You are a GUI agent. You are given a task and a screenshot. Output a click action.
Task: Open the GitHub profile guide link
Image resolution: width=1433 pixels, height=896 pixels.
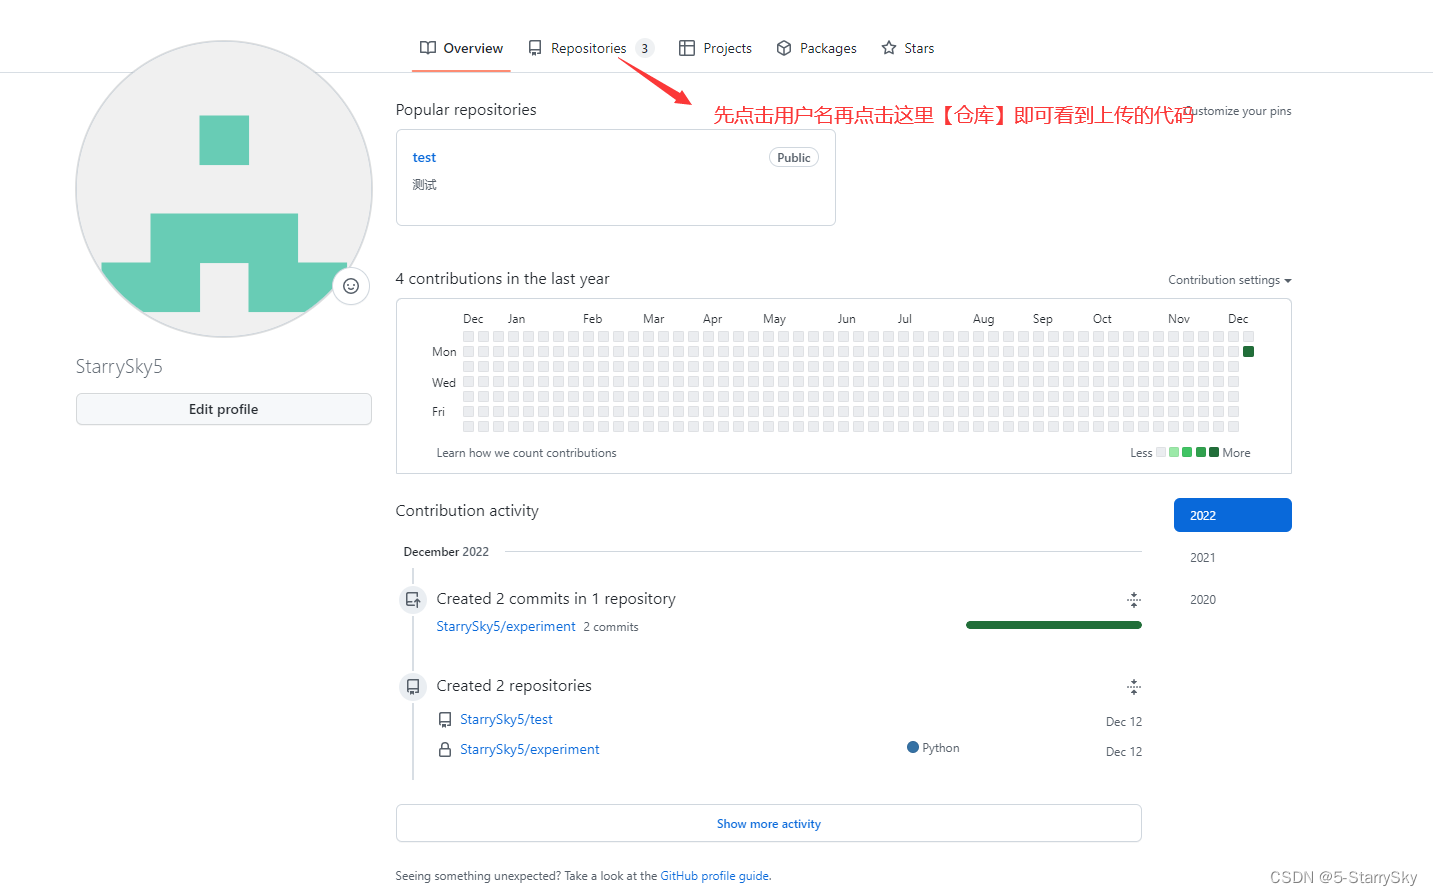(715, 876)
